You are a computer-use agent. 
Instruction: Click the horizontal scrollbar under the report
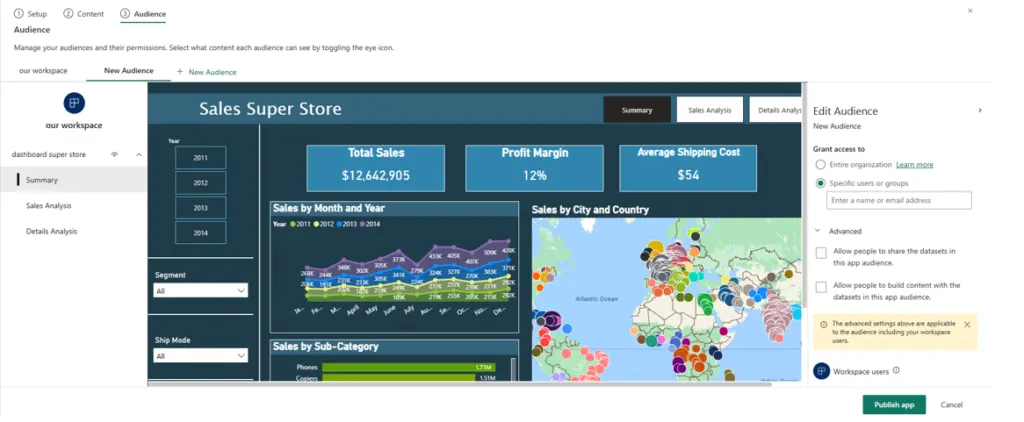click(x=460, y=384)
